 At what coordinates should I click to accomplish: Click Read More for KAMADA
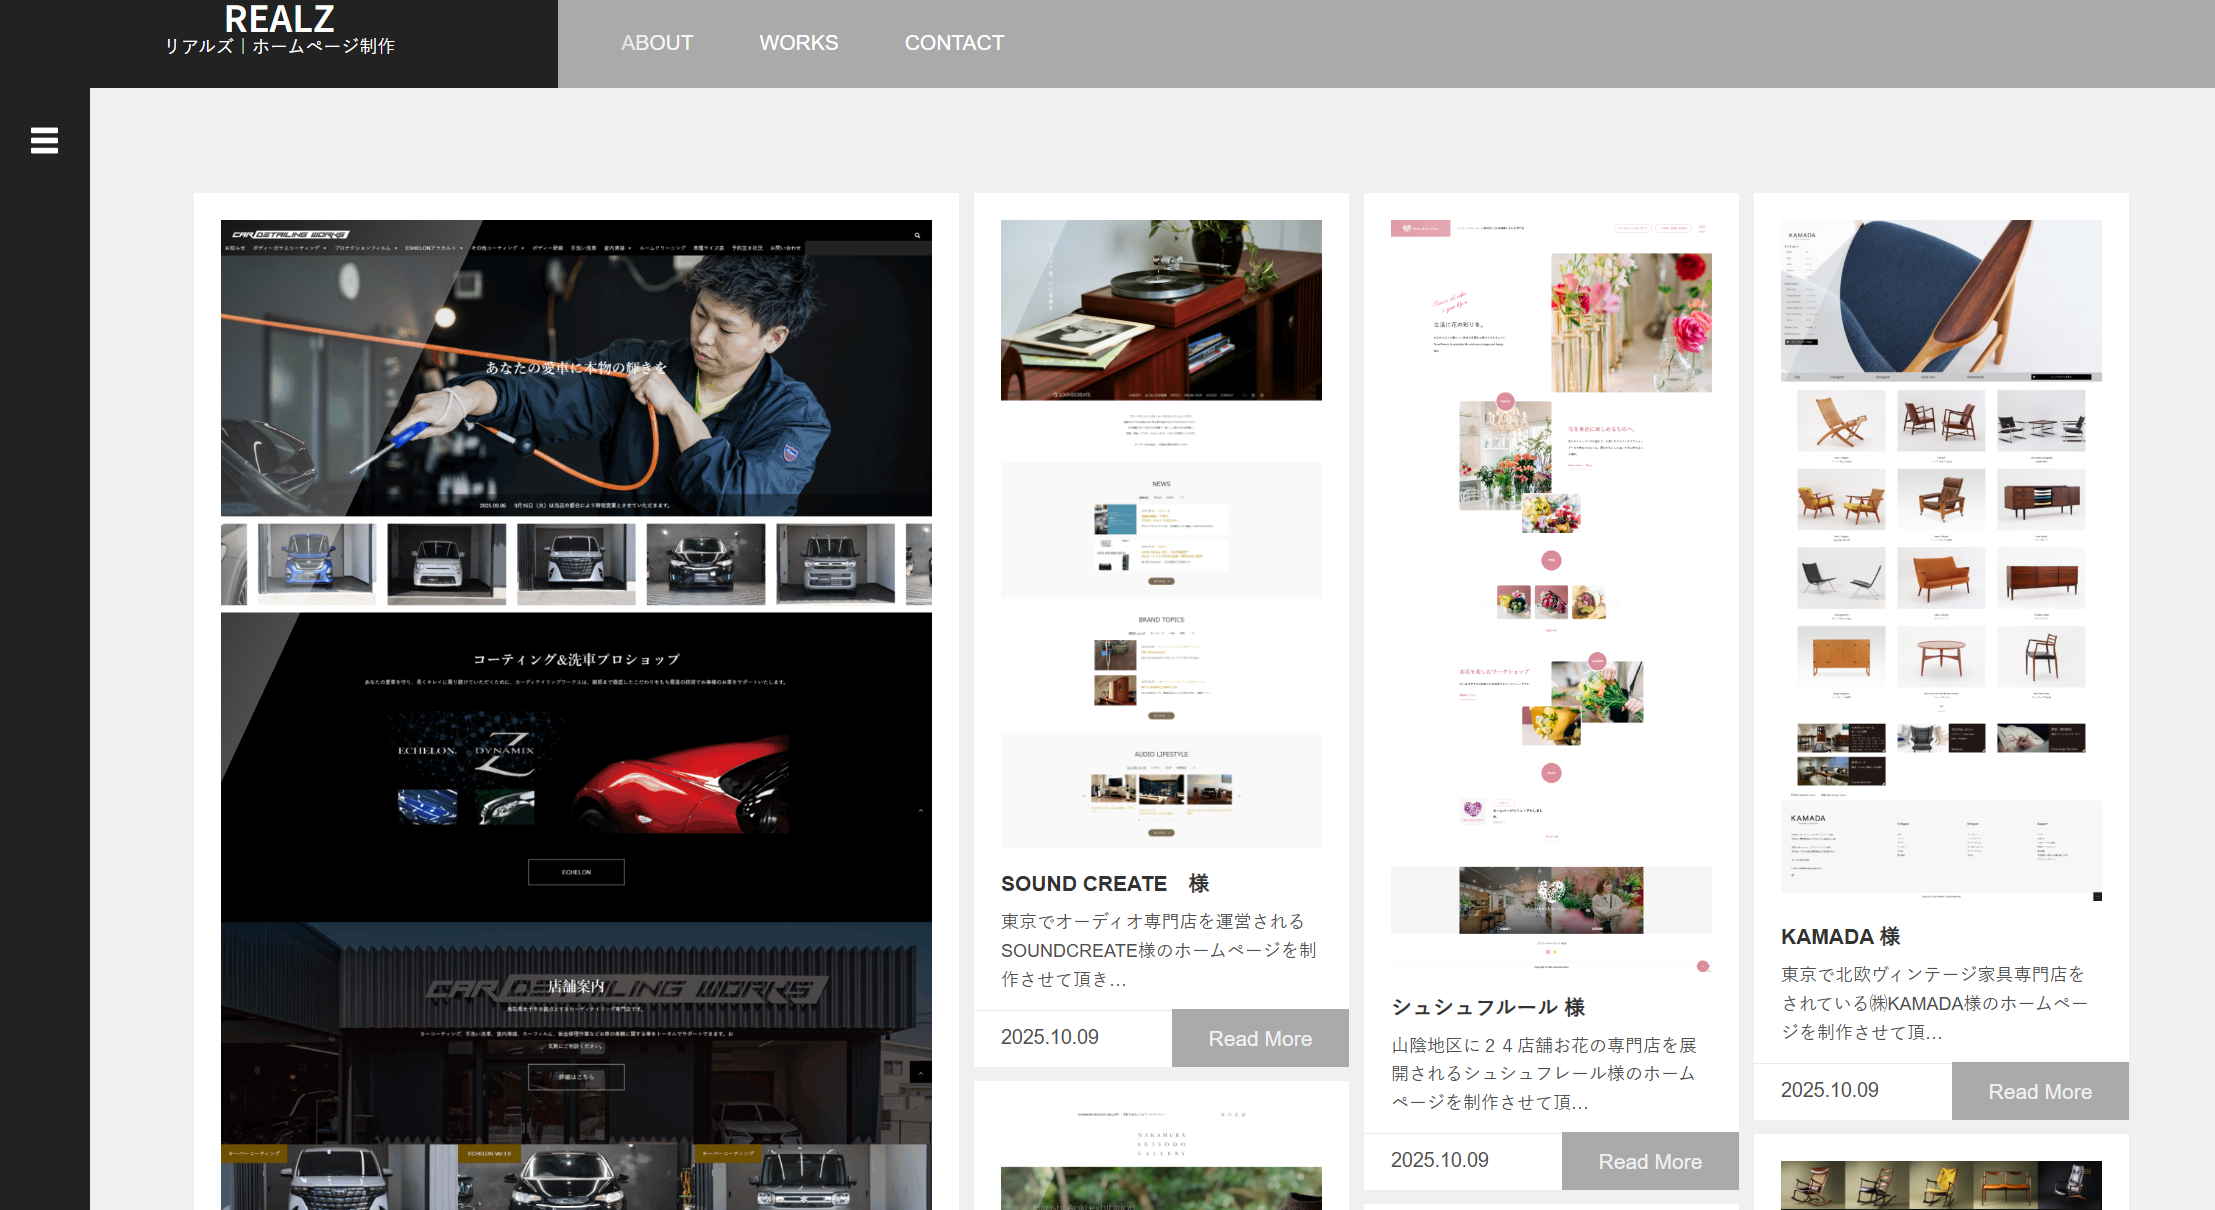point(2039,1091)
